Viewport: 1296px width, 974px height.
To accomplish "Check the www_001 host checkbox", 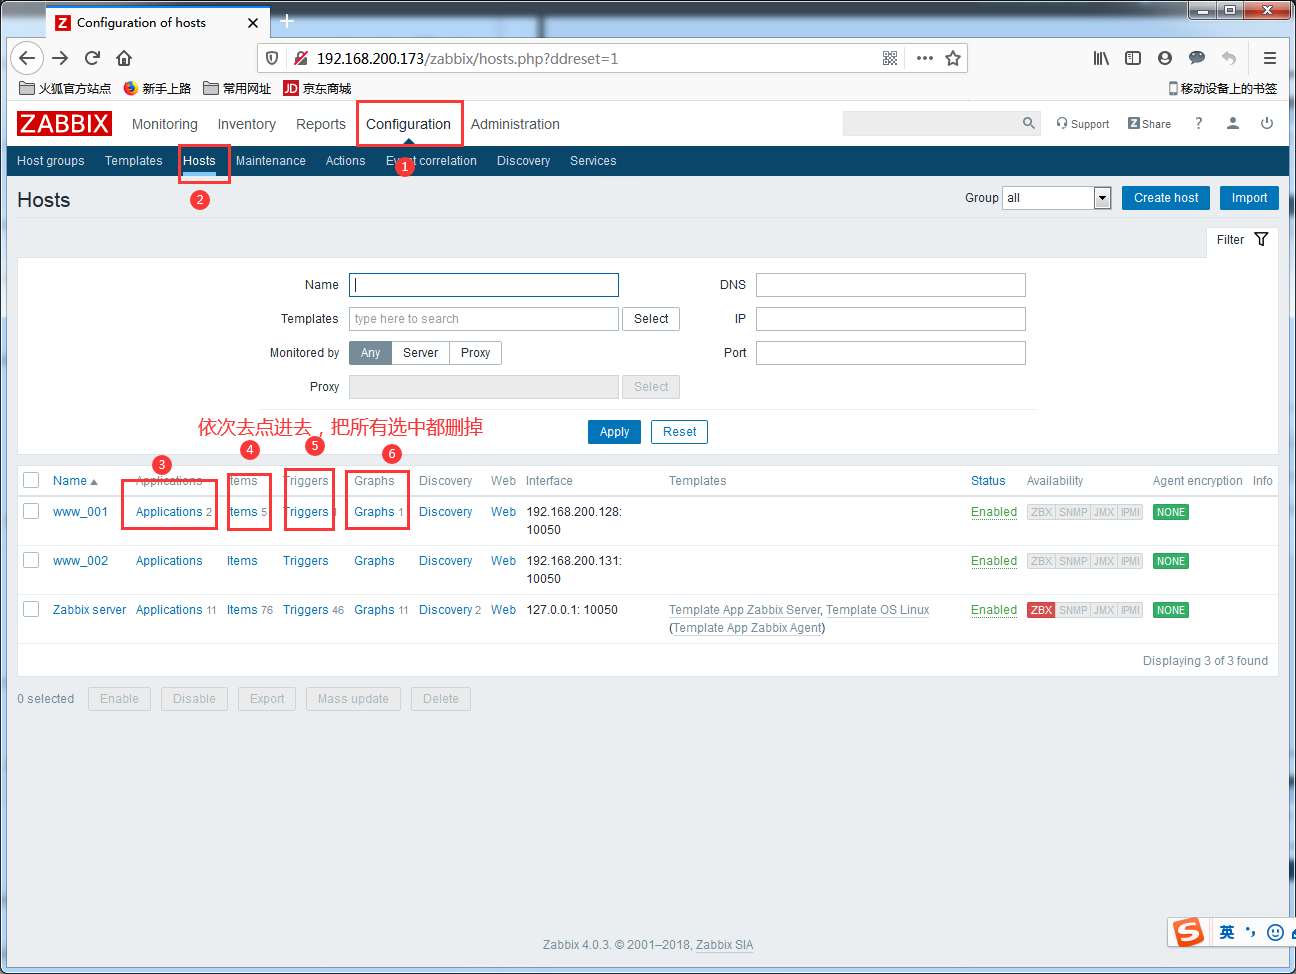I will (x=31, y=511).
